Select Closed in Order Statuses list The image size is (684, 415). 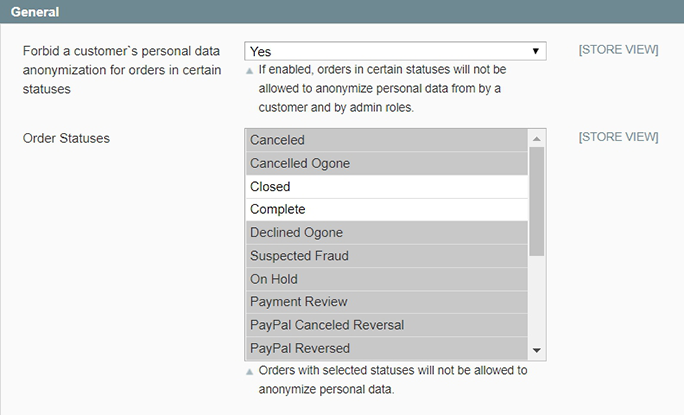[x=386, y=186]
